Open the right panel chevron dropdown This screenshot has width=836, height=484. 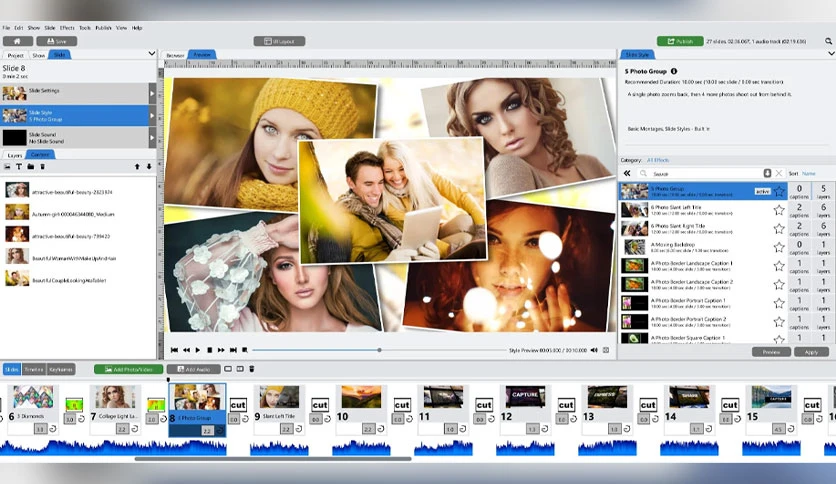(831, 54)
